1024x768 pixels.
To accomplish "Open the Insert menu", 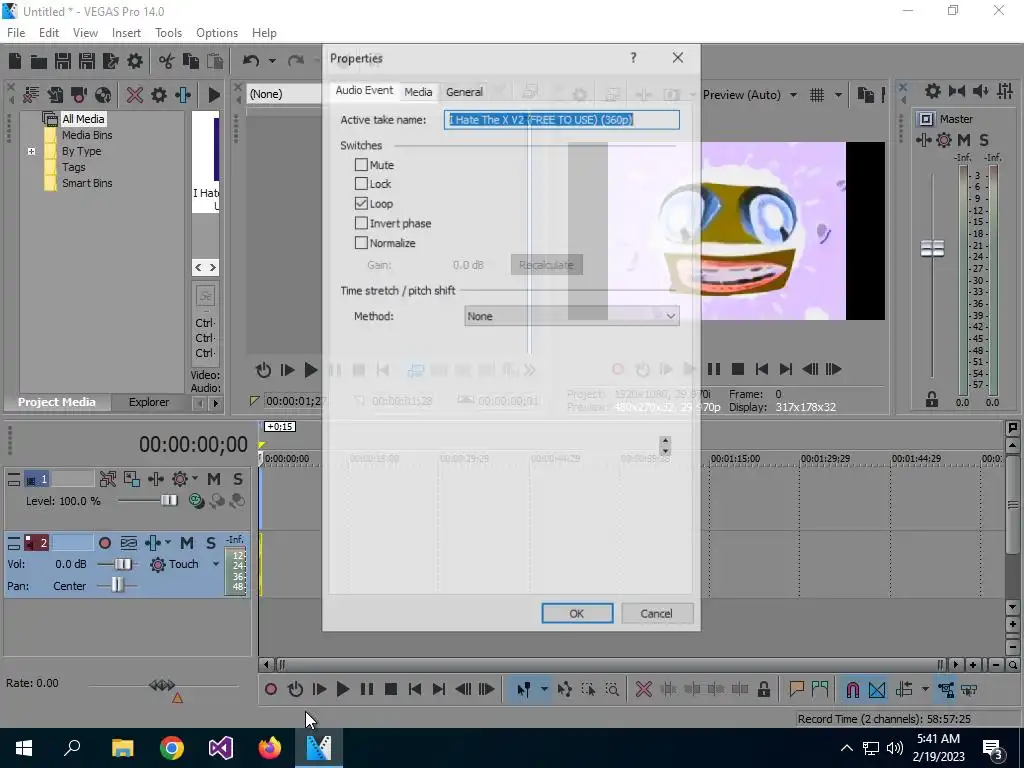I will [126, 33].
